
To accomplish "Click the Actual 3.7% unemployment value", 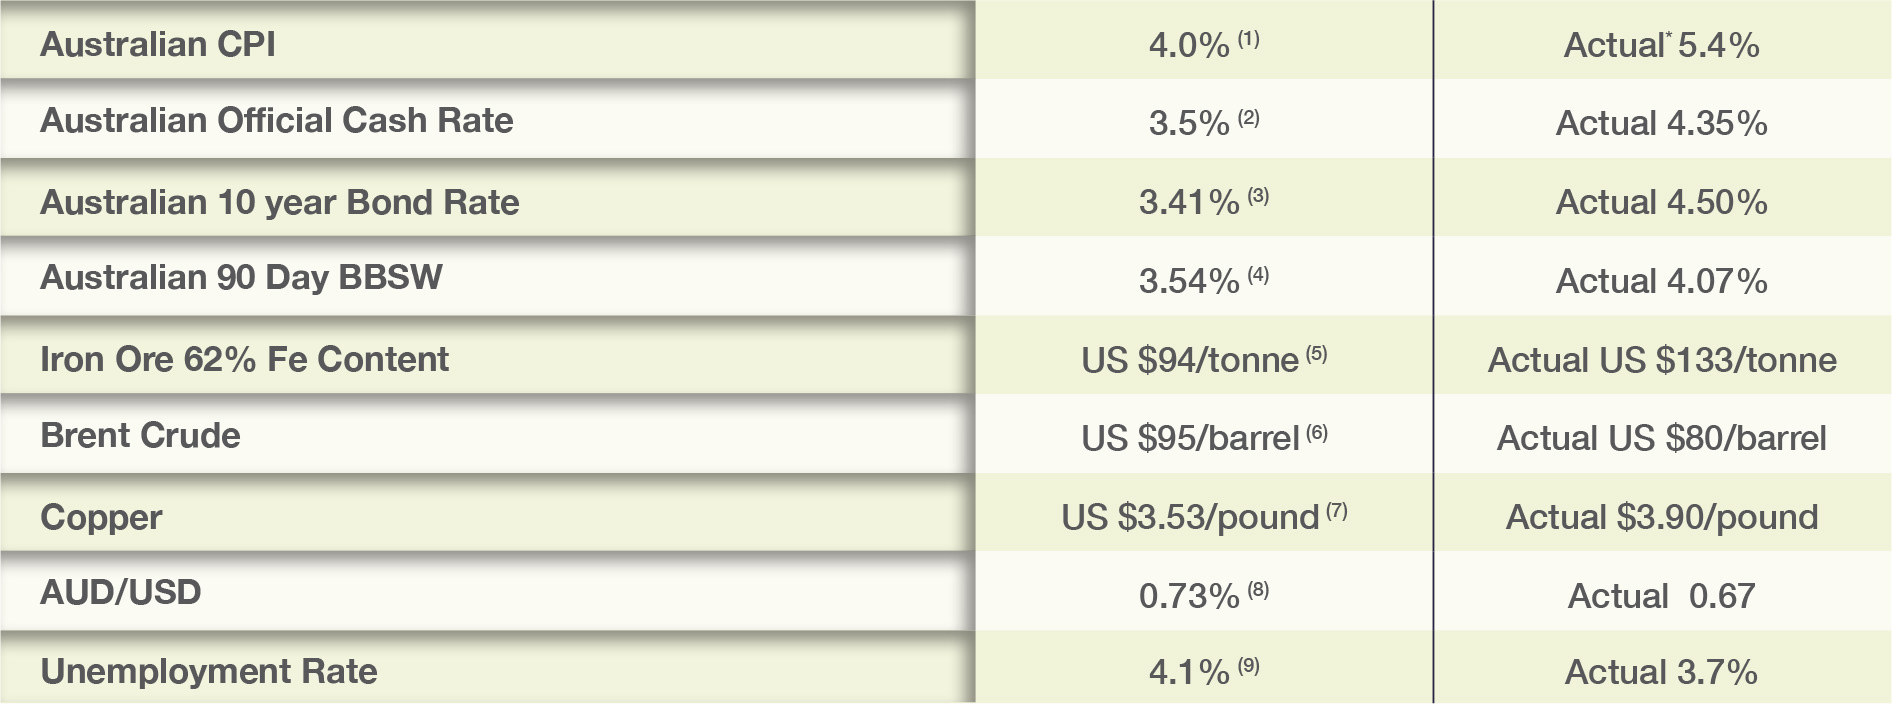I will pyautogui.click(x=1661, y=672).
